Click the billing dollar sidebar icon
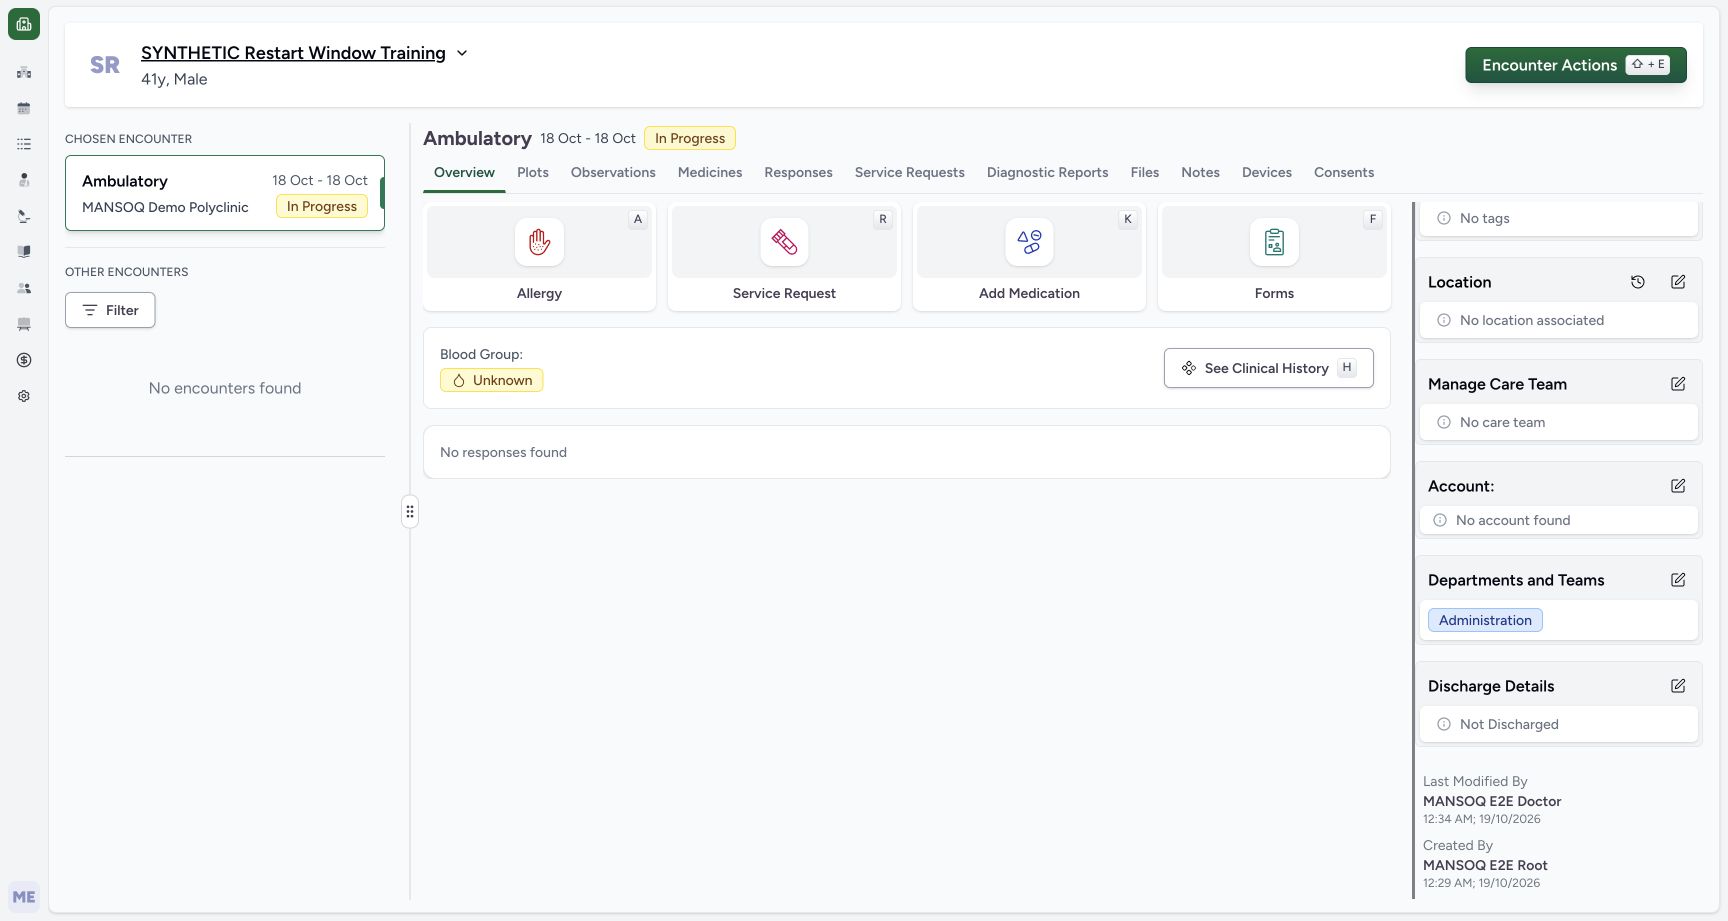Screen dimensions: 1728x921 [x=24, y=360]
